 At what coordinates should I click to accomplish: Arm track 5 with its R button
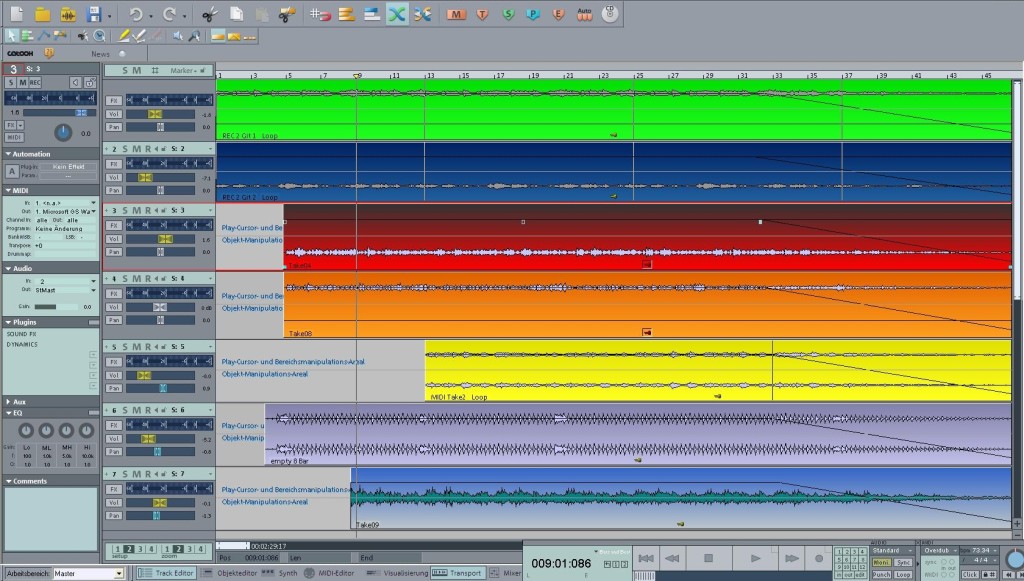tap(148, 347)
